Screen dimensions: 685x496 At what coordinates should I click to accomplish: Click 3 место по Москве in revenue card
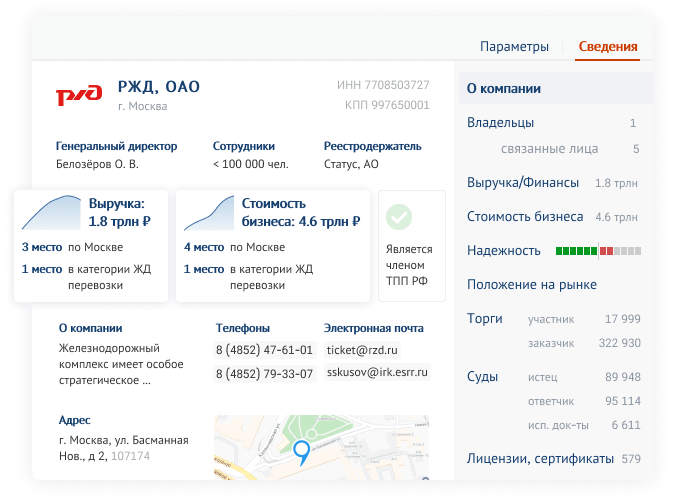pos(73,247)
